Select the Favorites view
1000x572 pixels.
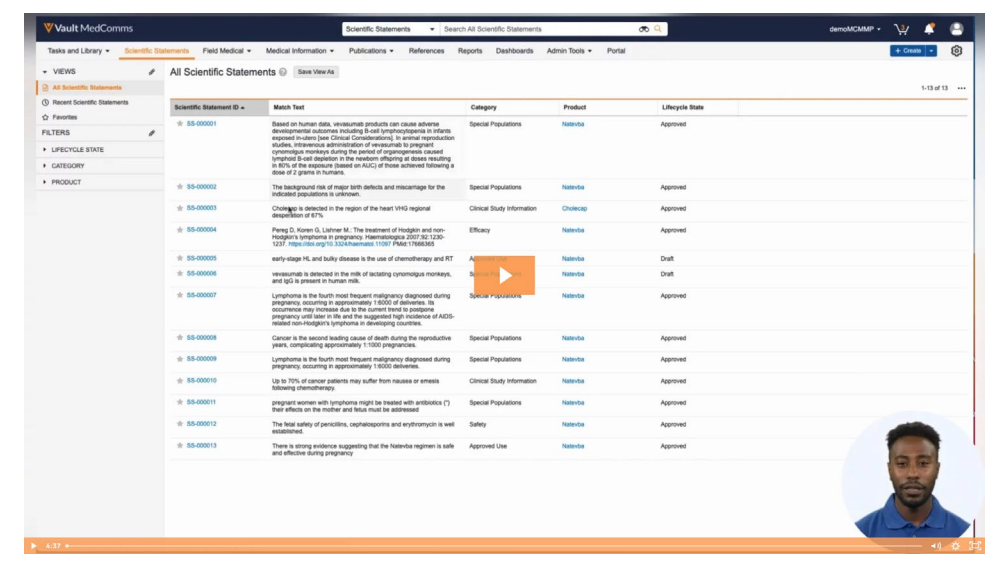(x=64, y=117)
